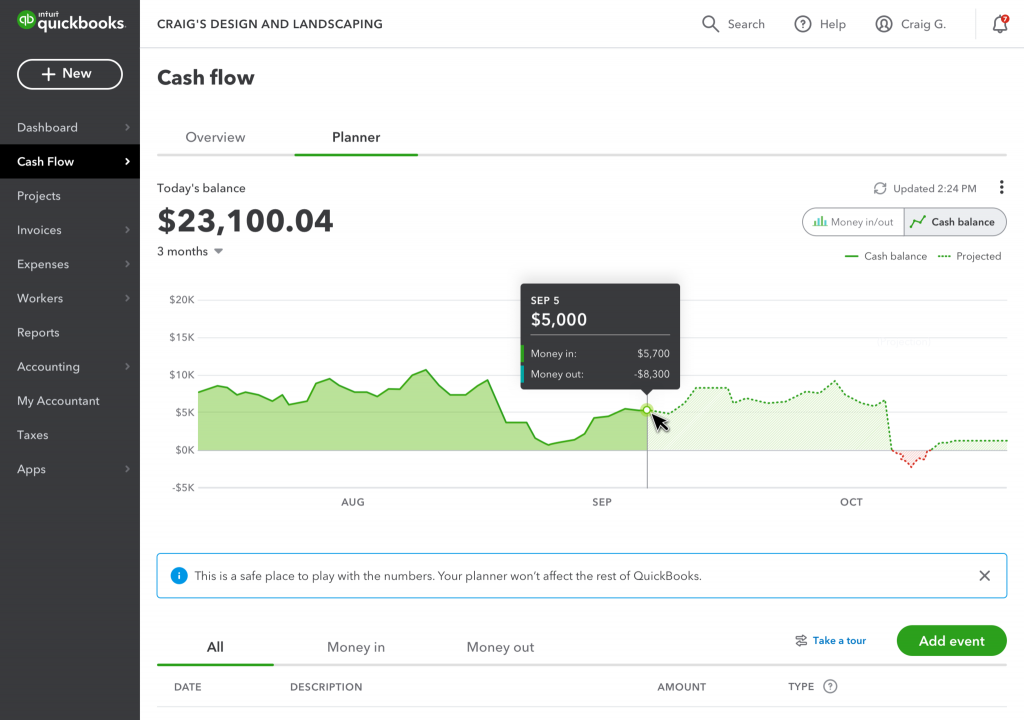Expand the Accounting sidebar submenu arrow
Screen dimensions: 1024x720
click(x=127, y=367)
